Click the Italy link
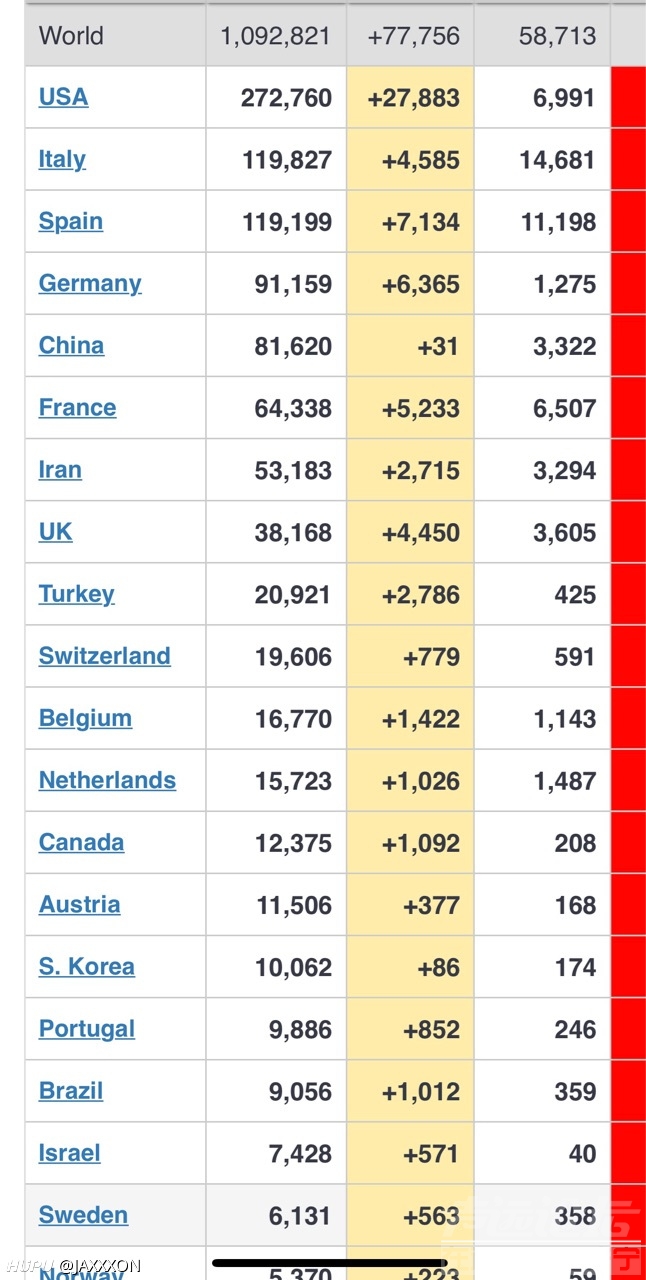 coord(62,159)
